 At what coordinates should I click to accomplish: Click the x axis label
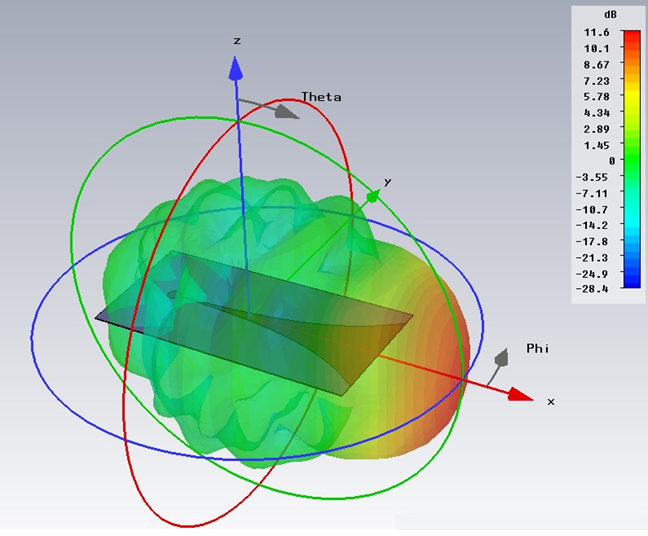(x=550, y=400)
